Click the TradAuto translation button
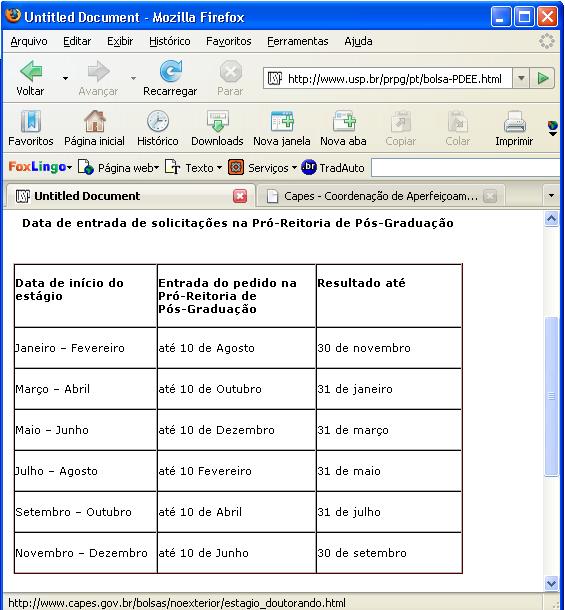This screenshot has width=565, height=610. coord(333,168)
